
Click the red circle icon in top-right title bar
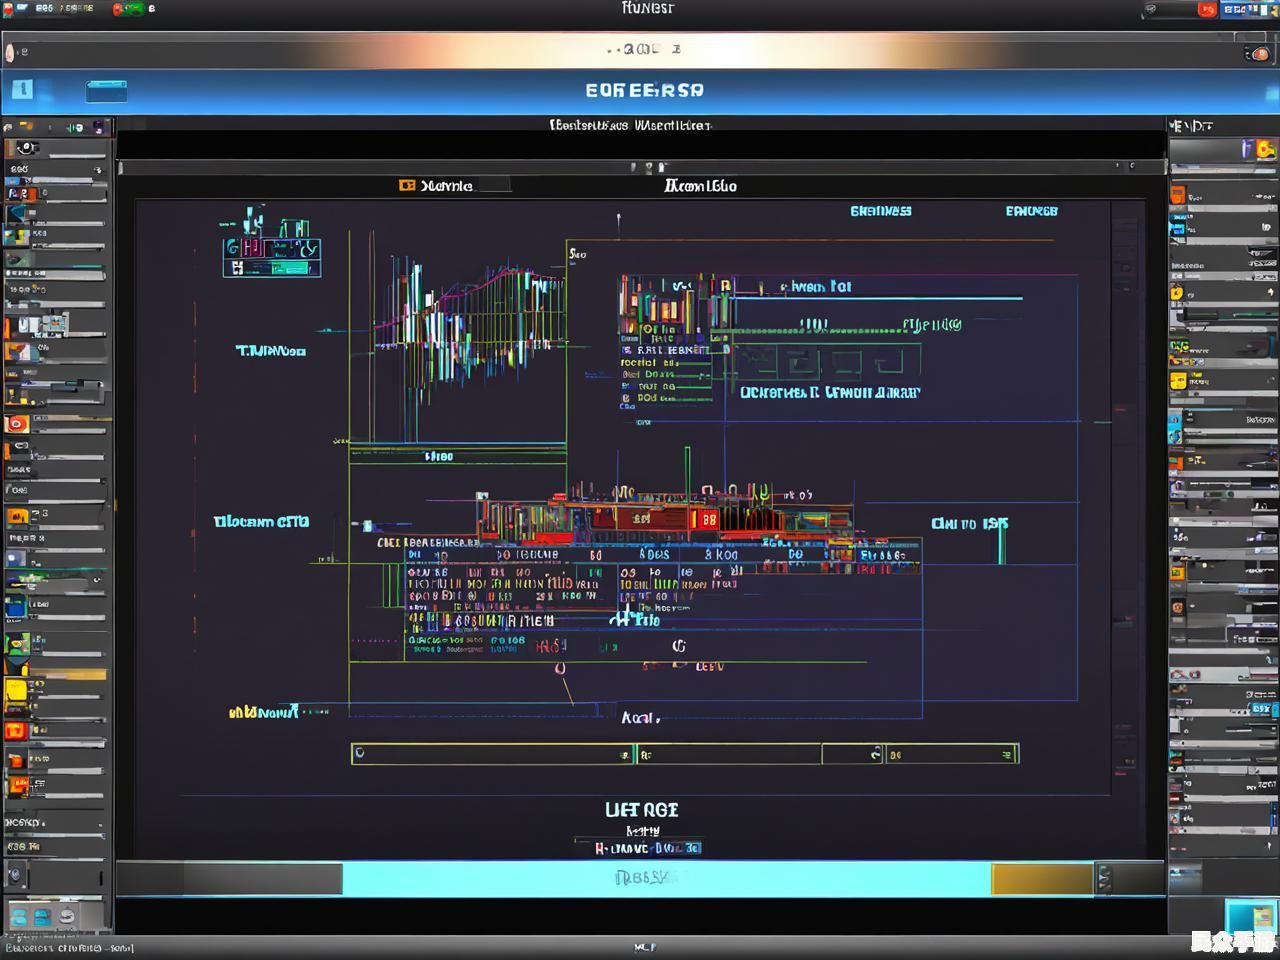click(1207, 10)
